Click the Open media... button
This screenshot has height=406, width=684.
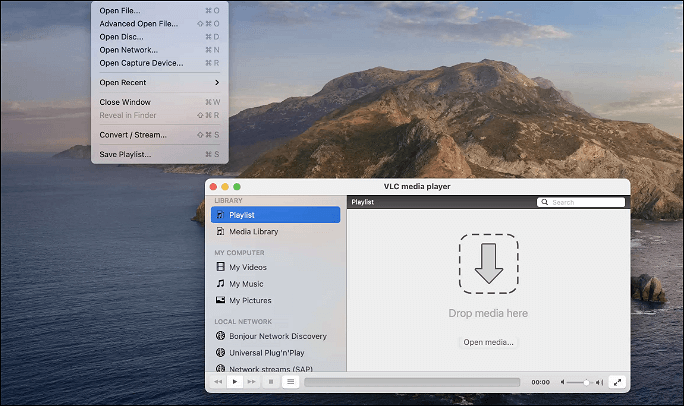pyautogui.click(x=488, y=342)
